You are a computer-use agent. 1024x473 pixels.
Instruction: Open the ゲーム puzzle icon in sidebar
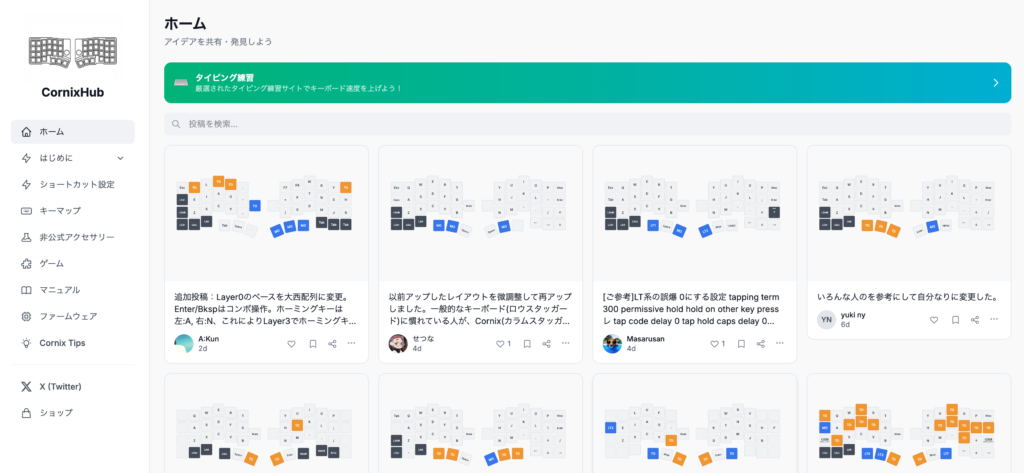[x=26, y=264]
